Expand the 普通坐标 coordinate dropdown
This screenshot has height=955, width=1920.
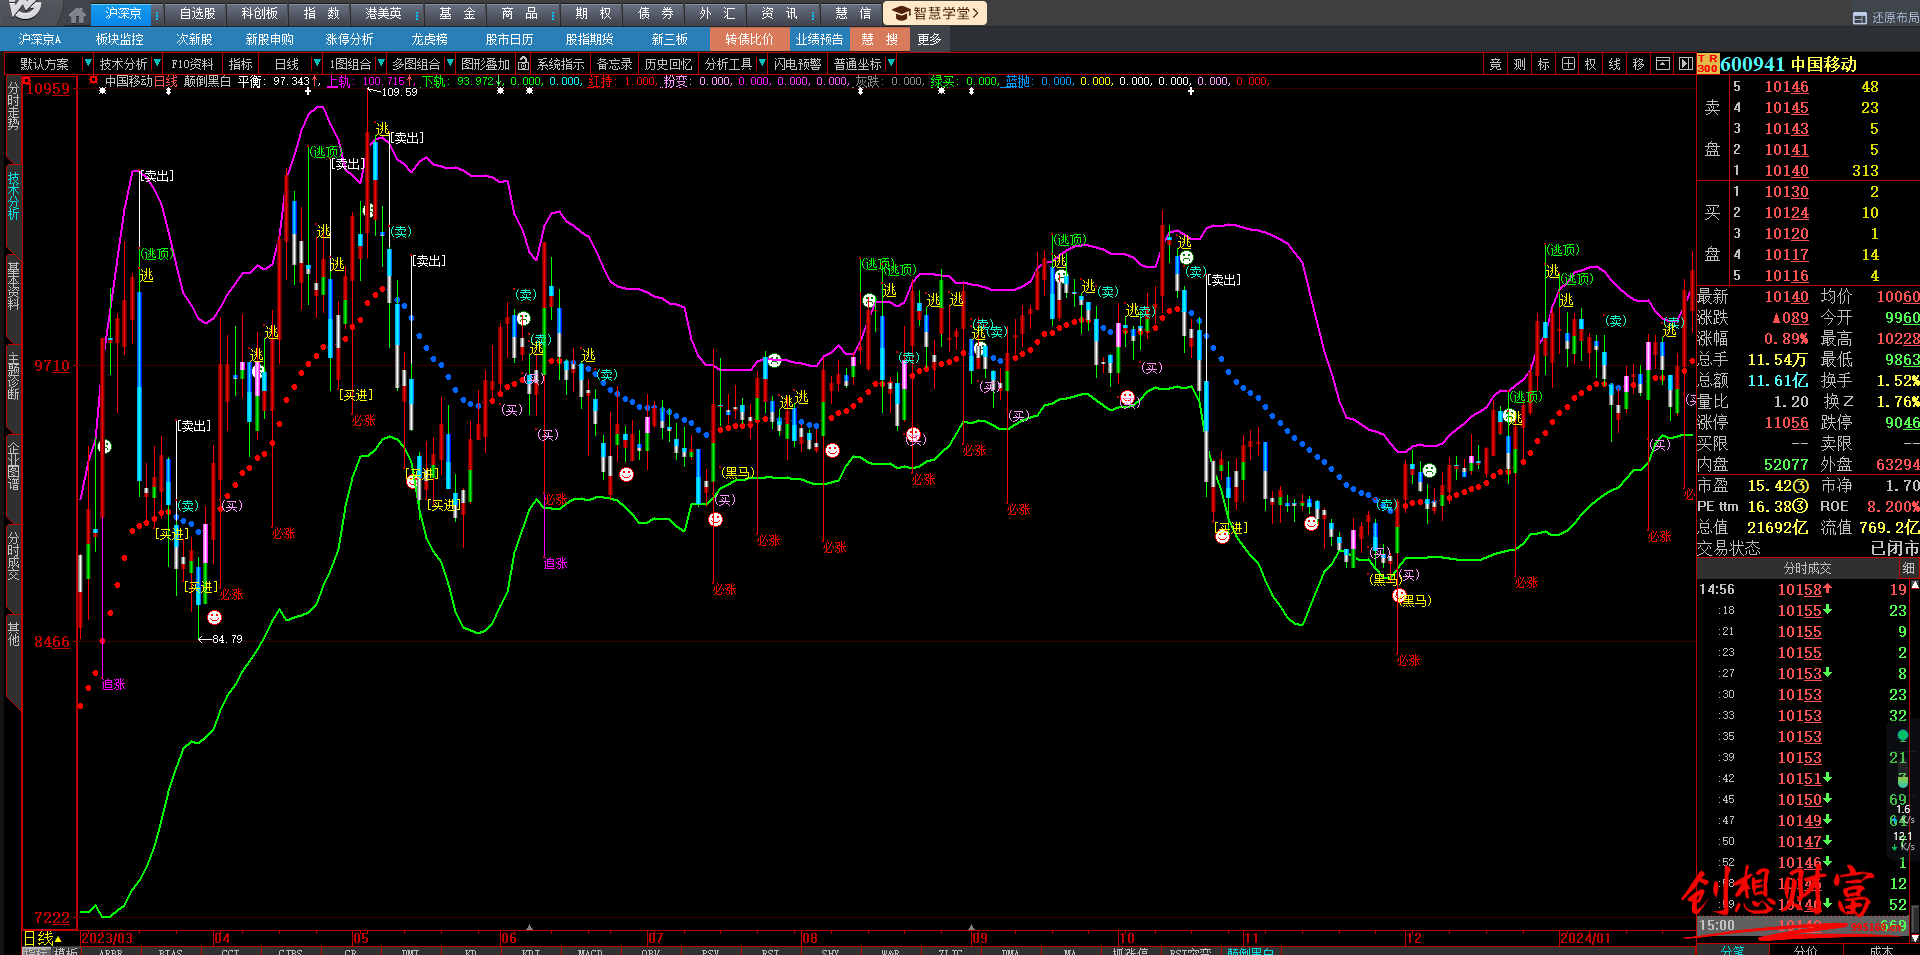pyautogui.click(x=890, y=63)
